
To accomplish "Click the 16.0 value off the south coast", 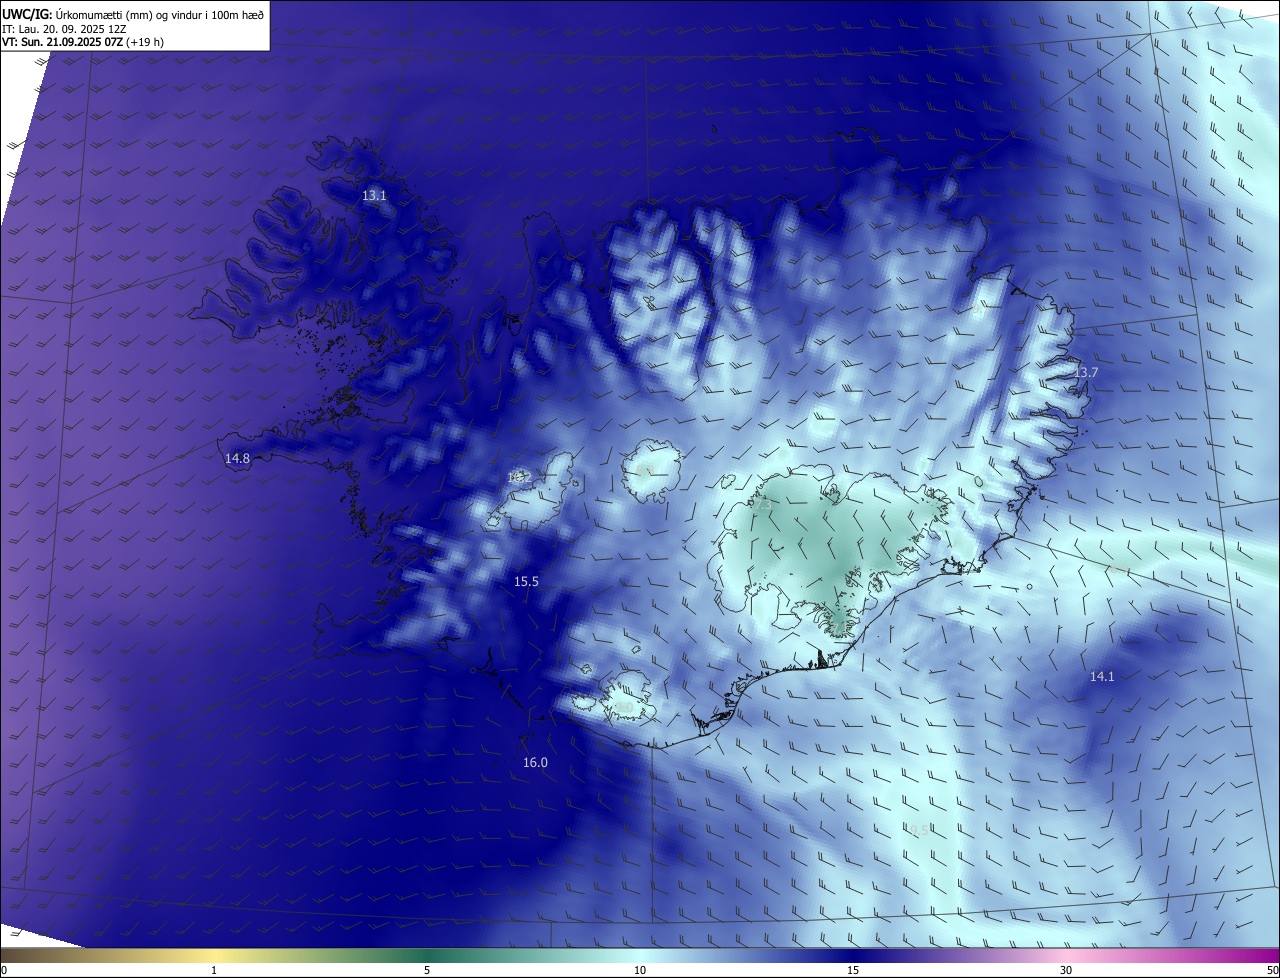I will (x=535, y=762).
